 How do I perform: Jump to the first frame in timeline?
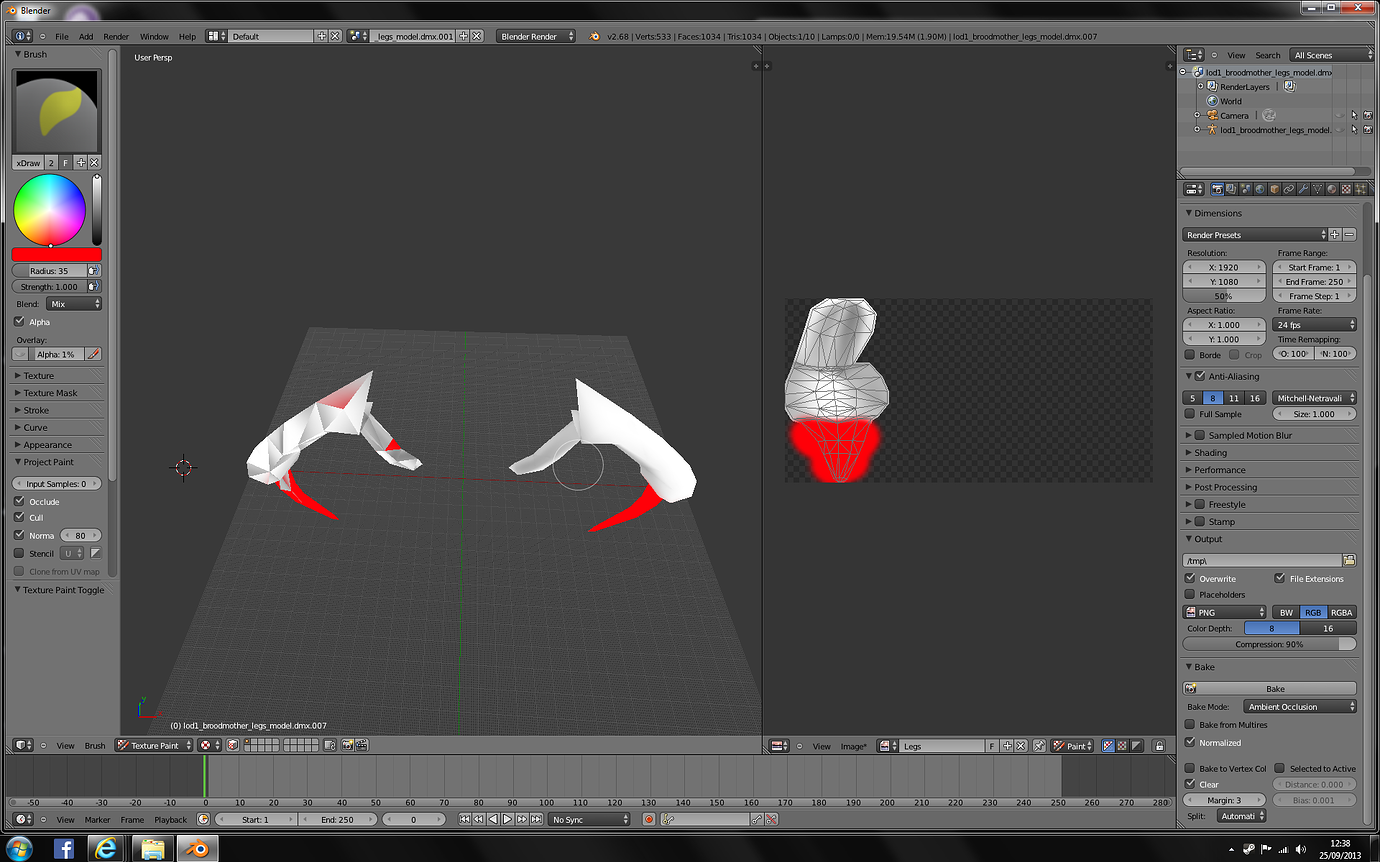coord(465,819)
